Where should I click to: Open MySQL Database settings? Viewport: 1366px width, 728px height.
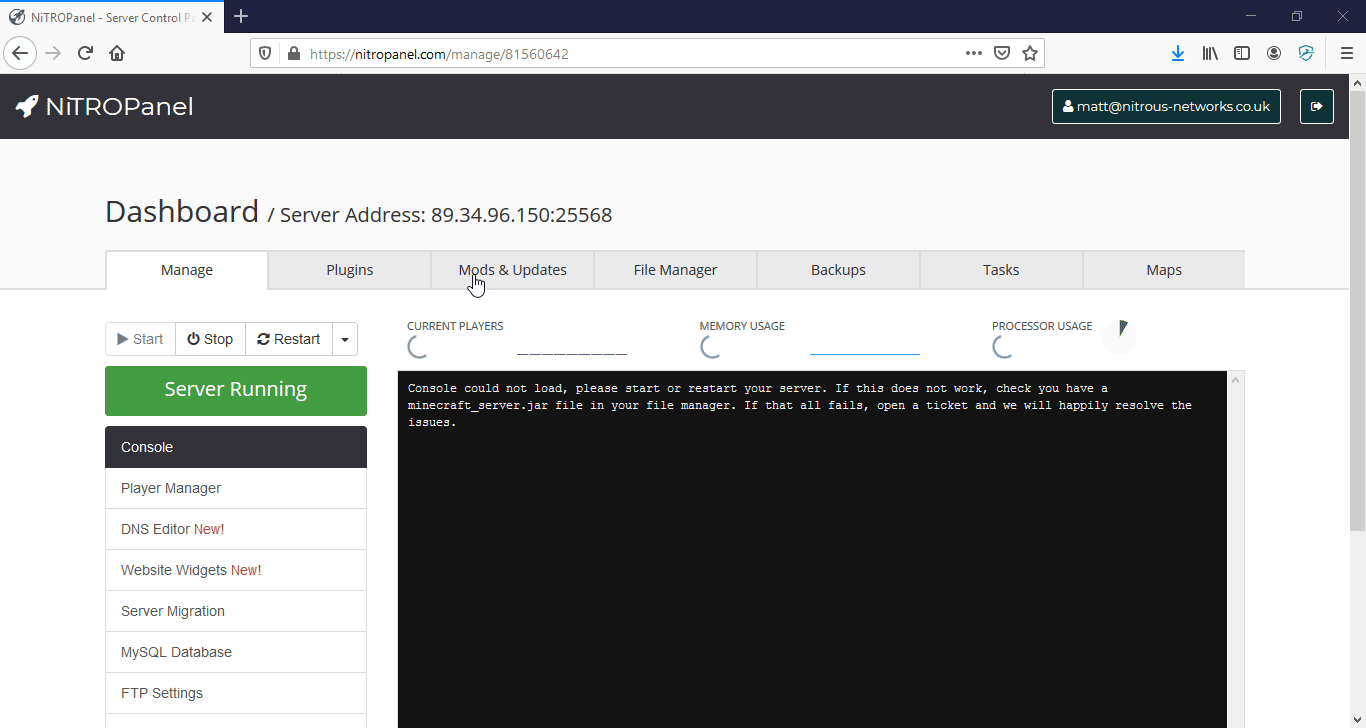tap(236, 652)
